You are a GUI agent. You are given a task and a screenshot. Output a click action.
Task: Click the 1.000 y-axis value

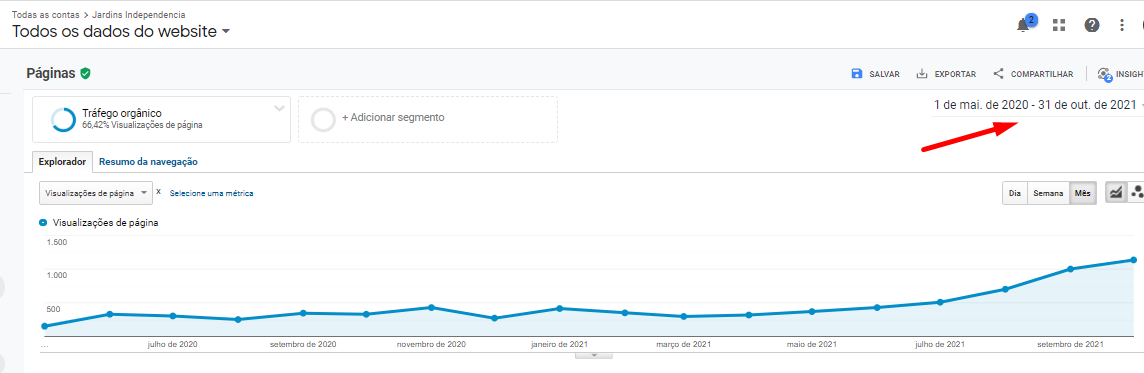tap(56, 275)
